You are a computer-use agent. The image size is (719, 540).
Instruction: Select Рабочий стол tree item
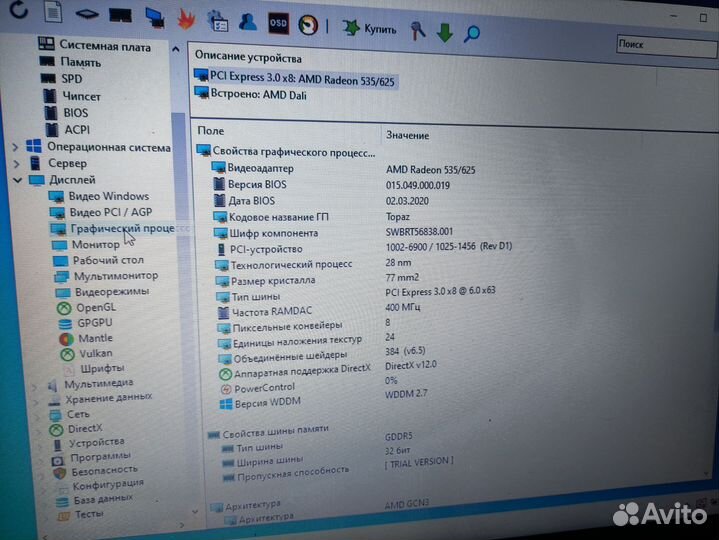99,260
